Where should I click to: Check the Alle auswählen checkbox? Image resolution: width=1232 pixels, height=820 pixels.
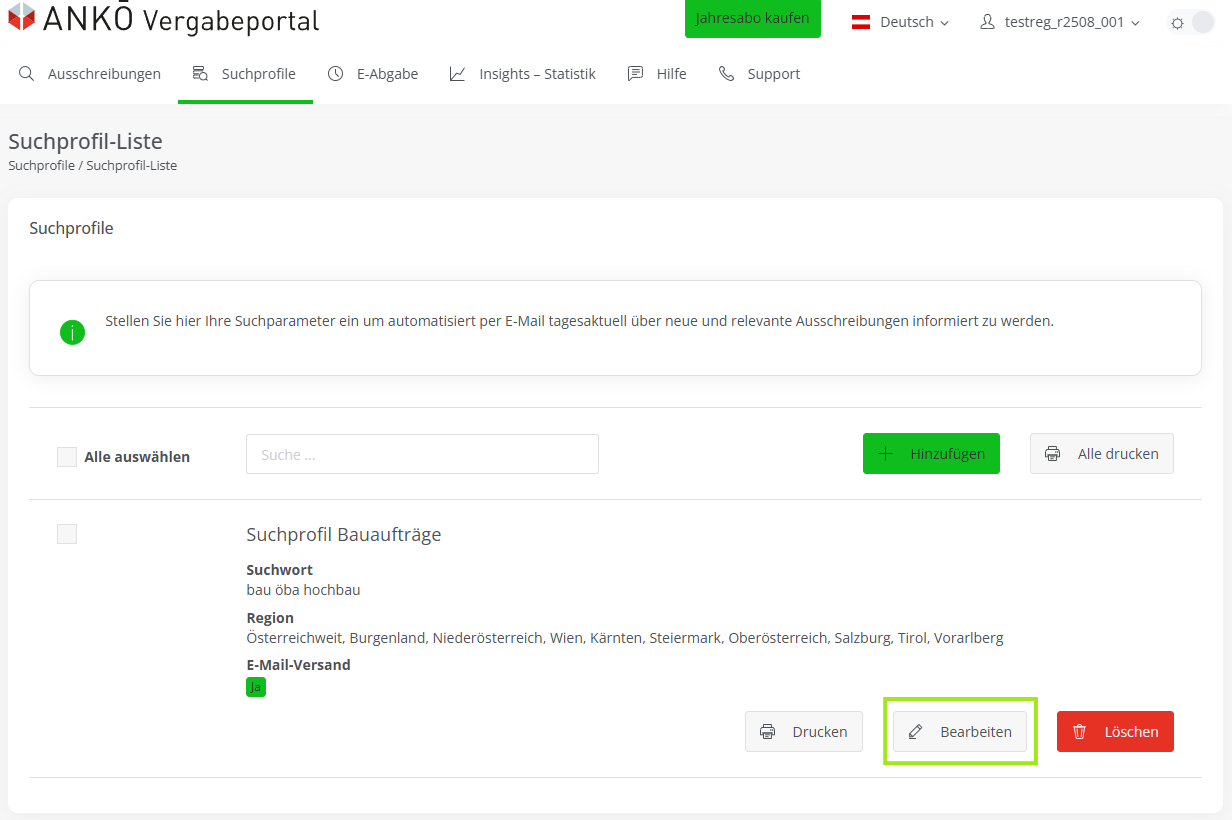[x=67, y=457]
